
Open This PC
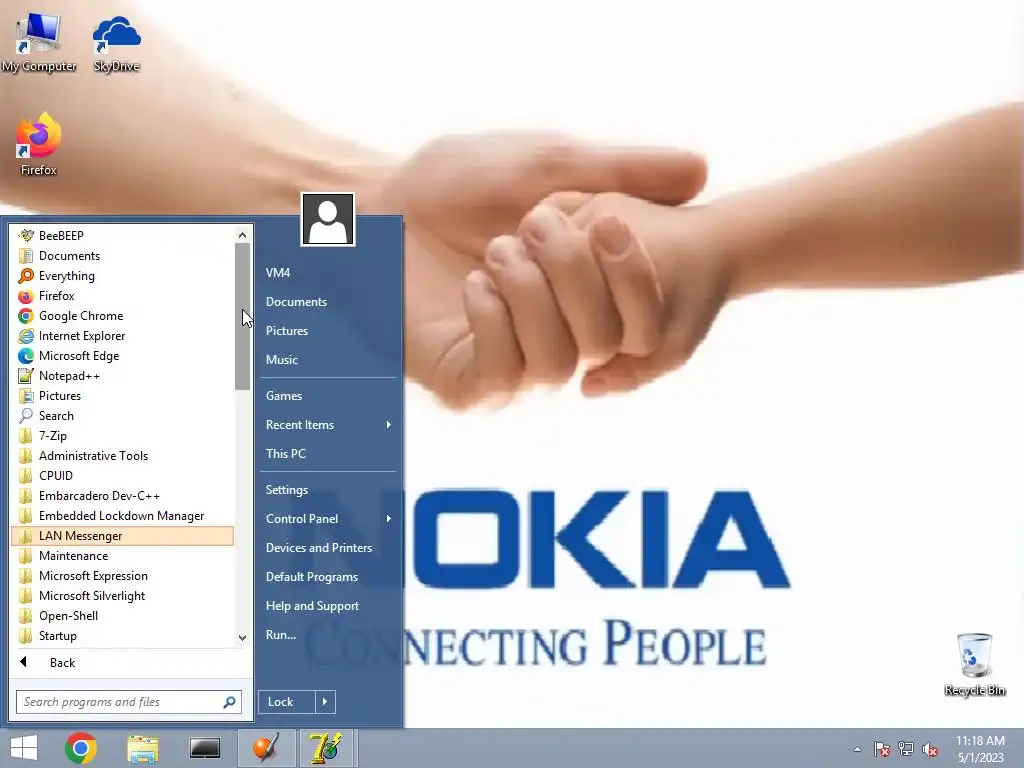[x=328, y=453]
